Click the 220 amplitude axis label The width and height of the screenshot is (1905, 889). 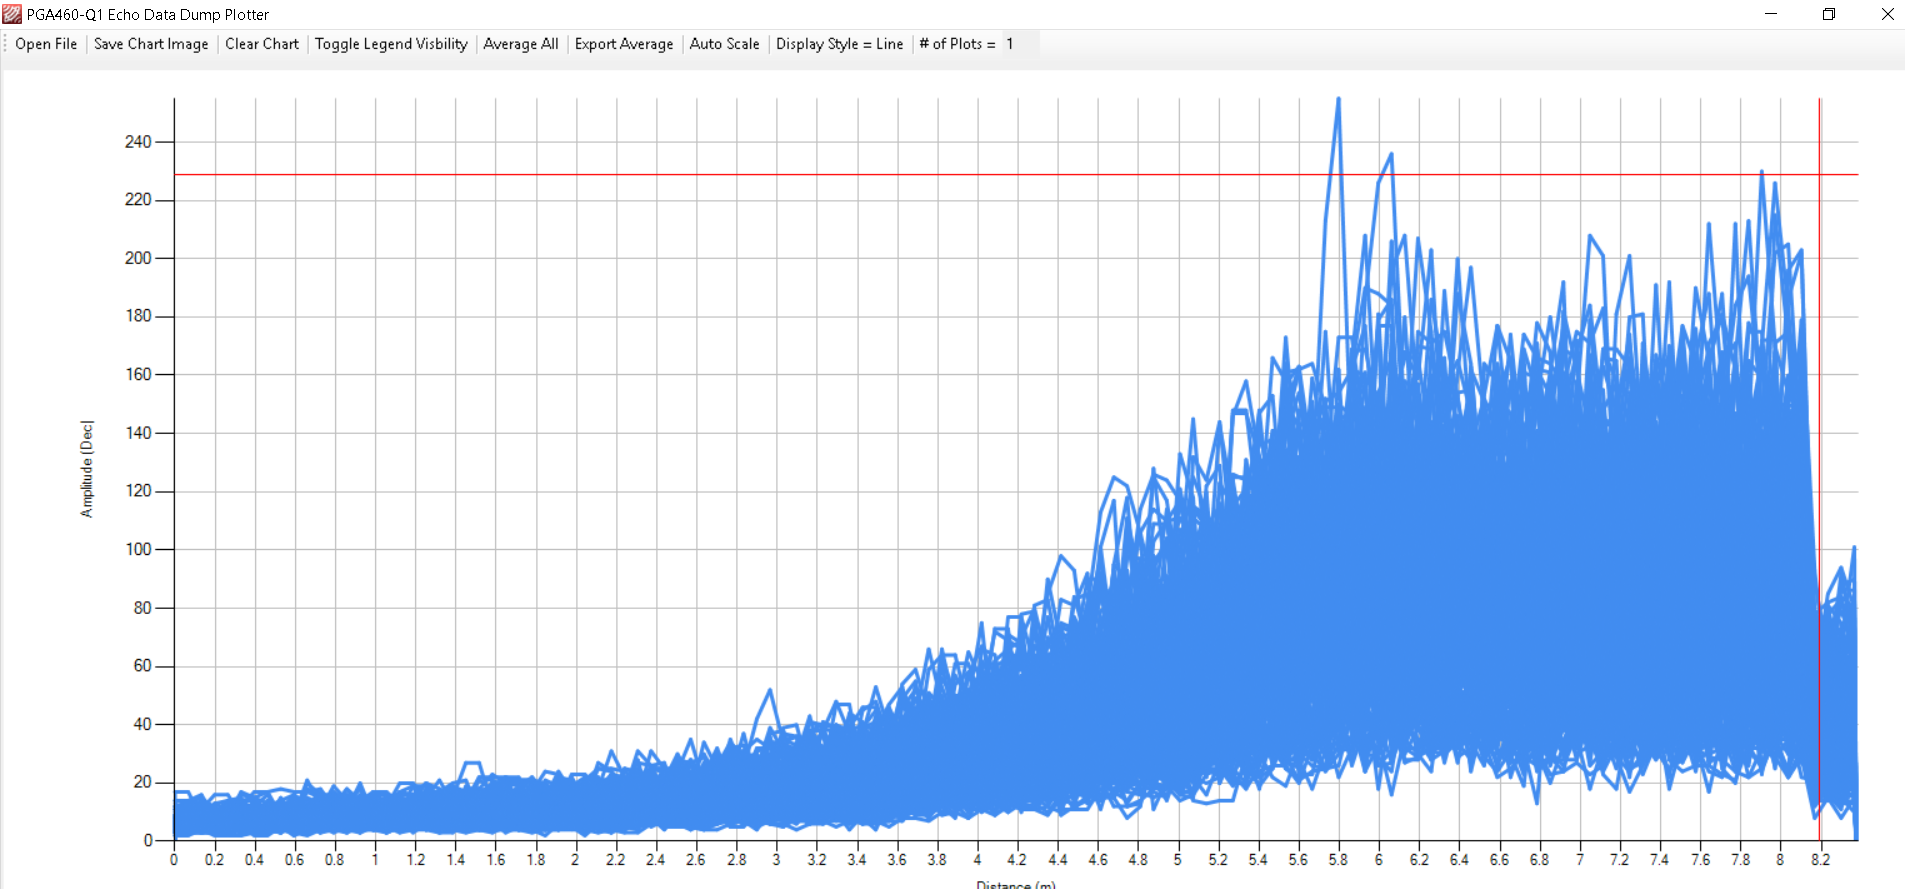click(x=138, y=200)
